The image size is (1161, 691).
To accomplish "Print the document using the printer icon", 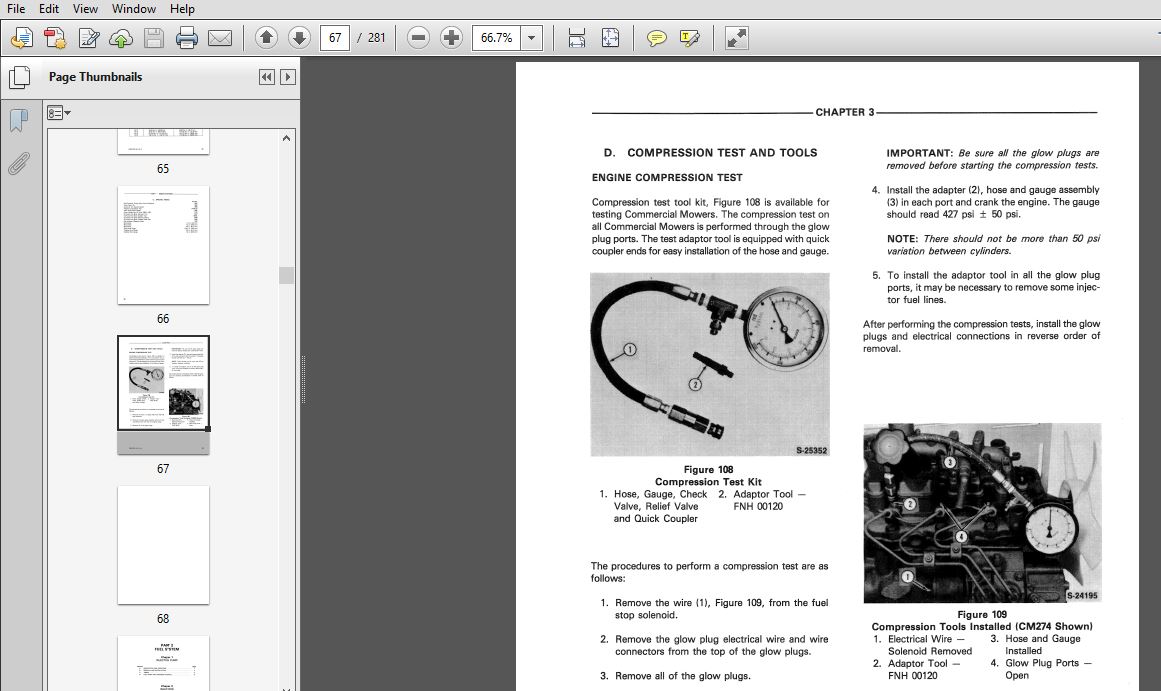I will point(187,38).
